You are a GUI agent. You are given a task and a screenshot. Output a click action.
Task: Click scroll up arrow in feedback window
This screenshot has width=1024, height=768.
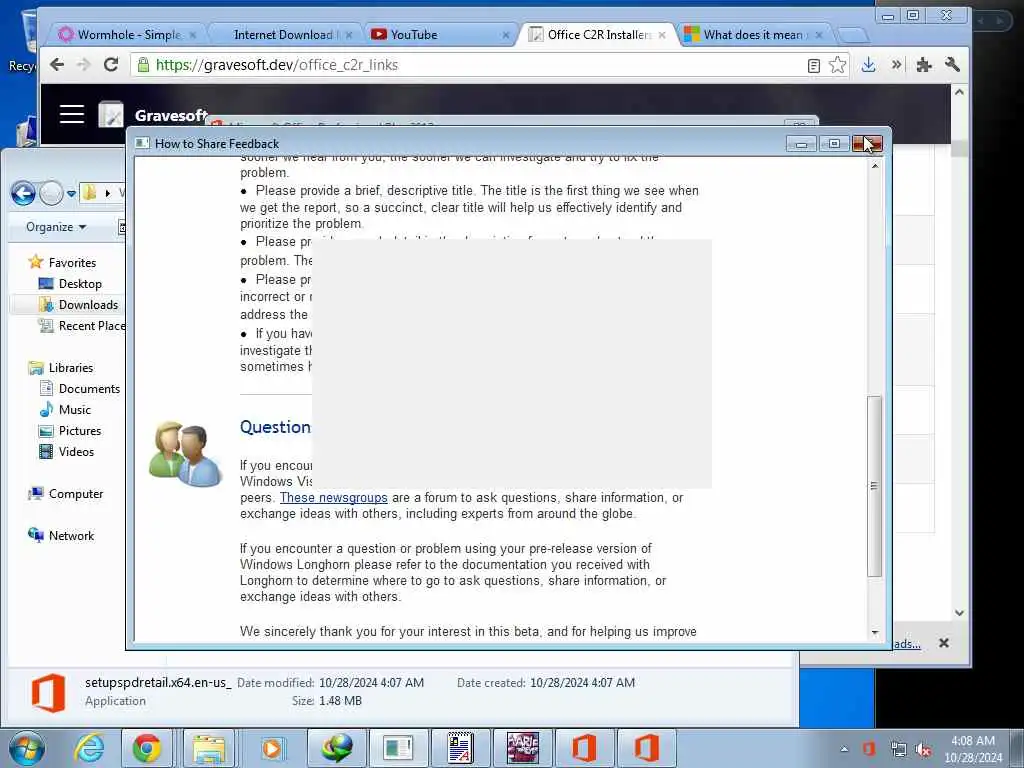[x=874, y=166]
